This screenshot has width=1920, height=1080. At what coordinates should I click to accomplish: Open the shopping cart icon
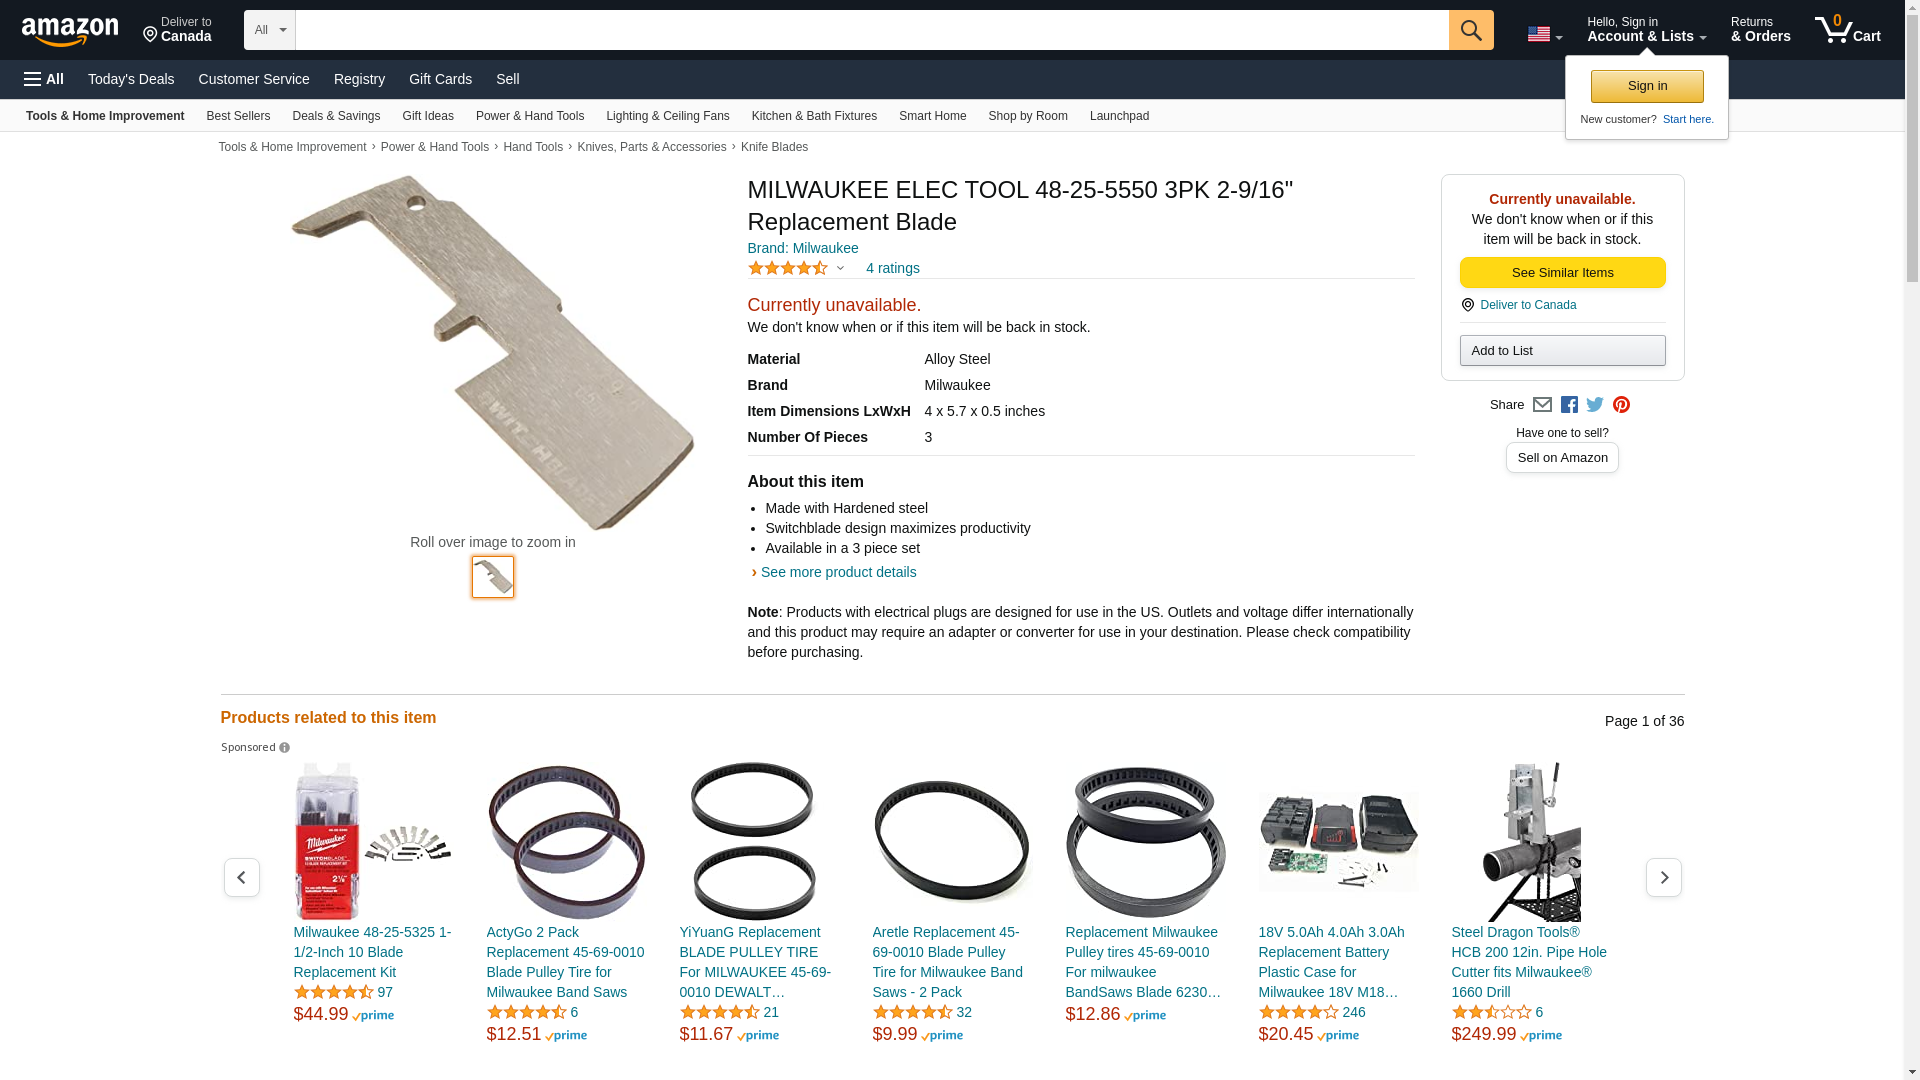pyautogui.click(x=1848, y=30)
